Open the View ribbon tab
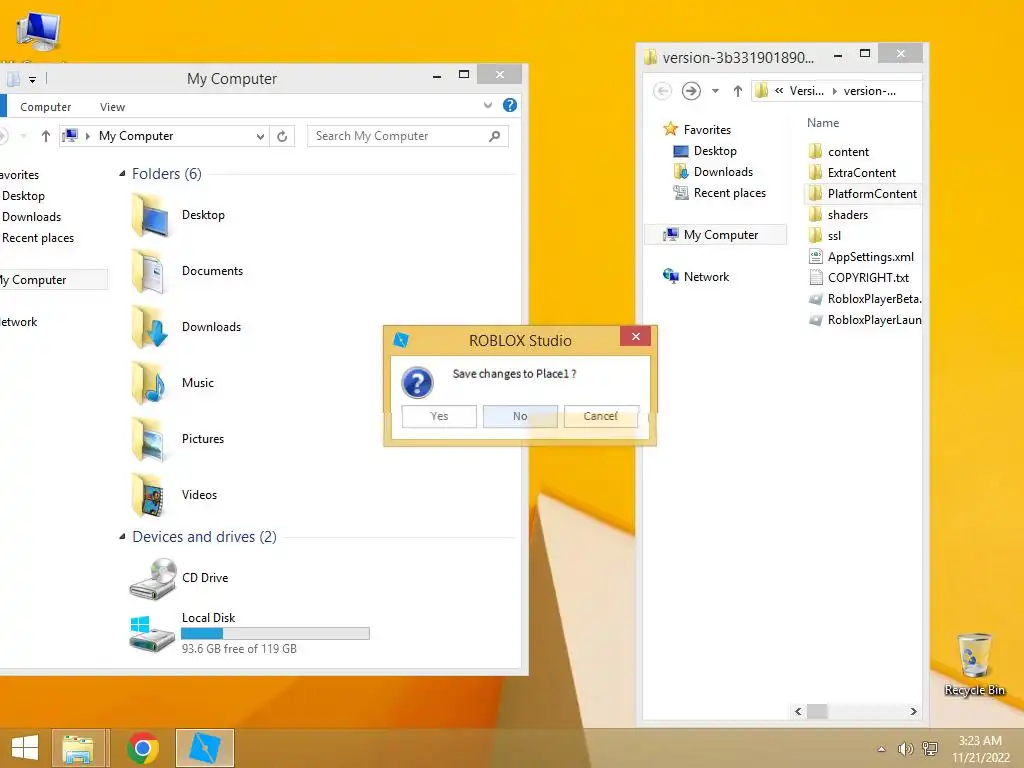Screen dimensions: 1024x768 click(x=112, y=106)
